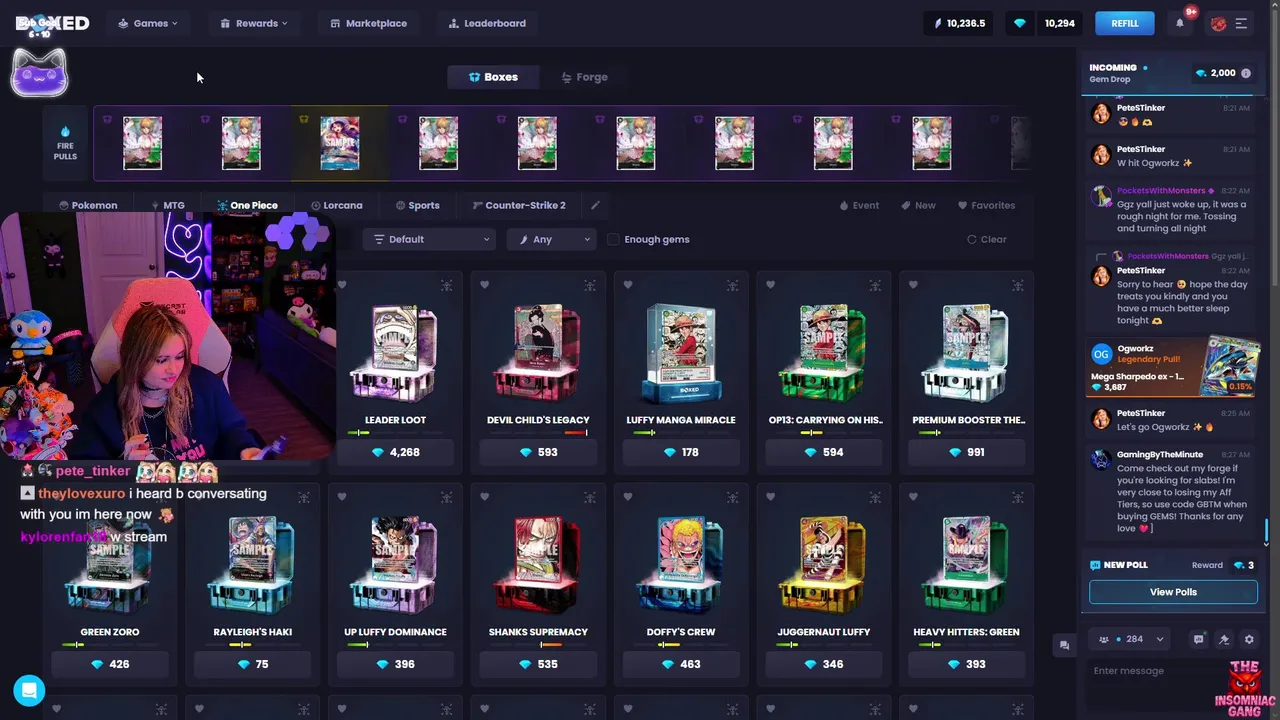This screenshot has height=720, width=1280.
Task: Click the chat panel scrollbar
Action: 1265,529
